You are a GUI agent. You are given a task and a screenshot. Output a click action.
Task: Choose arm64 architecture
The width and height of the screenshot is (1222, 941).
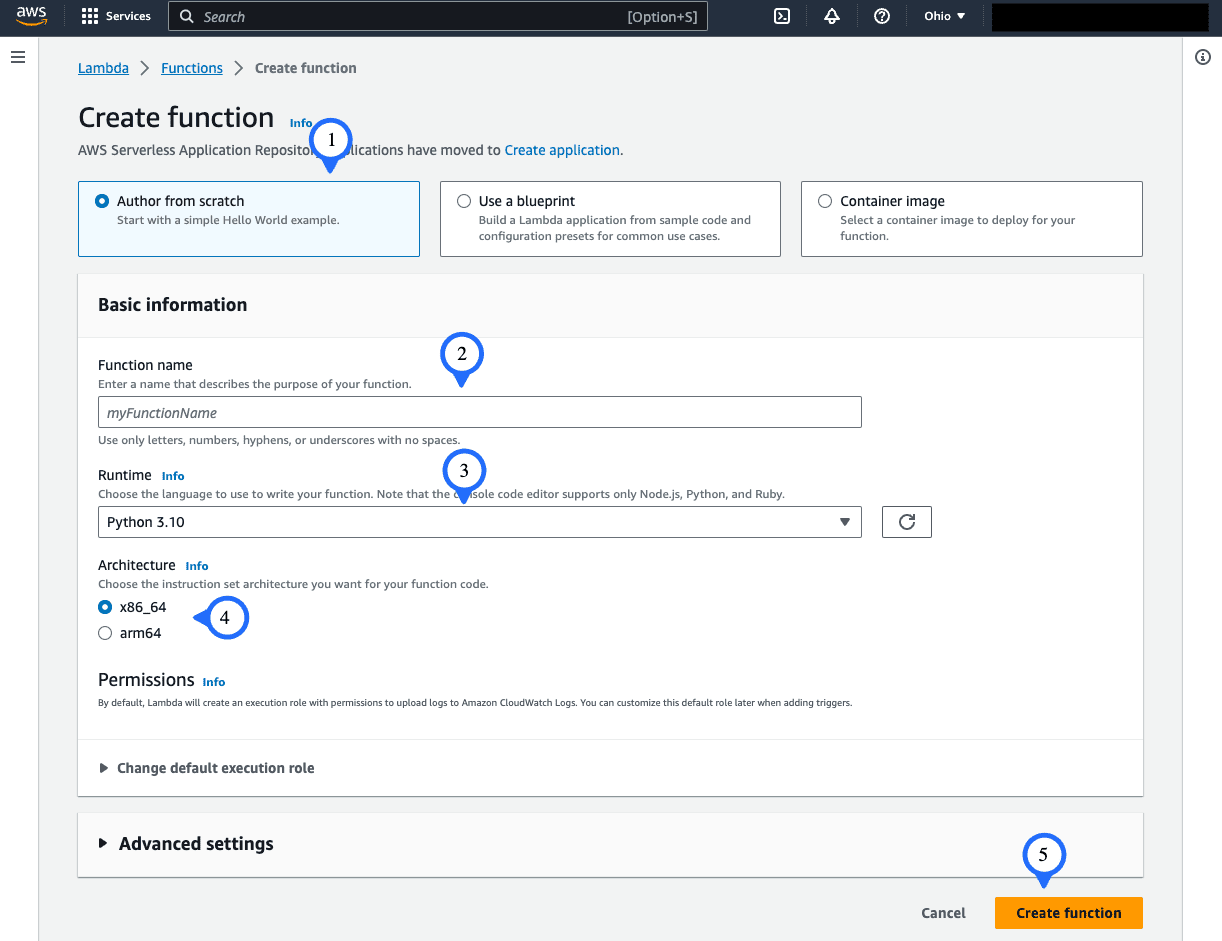[105, 633]
